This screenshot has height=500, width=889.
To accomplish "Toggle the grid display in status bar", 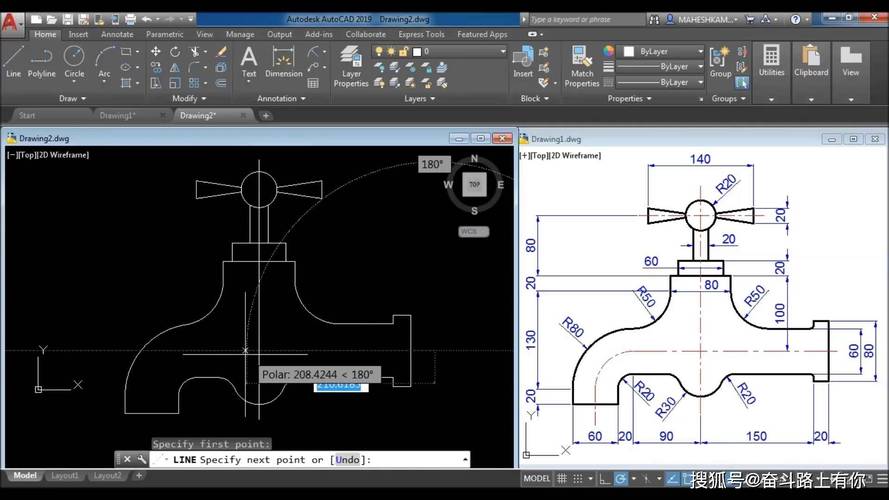I will [564, 479].
